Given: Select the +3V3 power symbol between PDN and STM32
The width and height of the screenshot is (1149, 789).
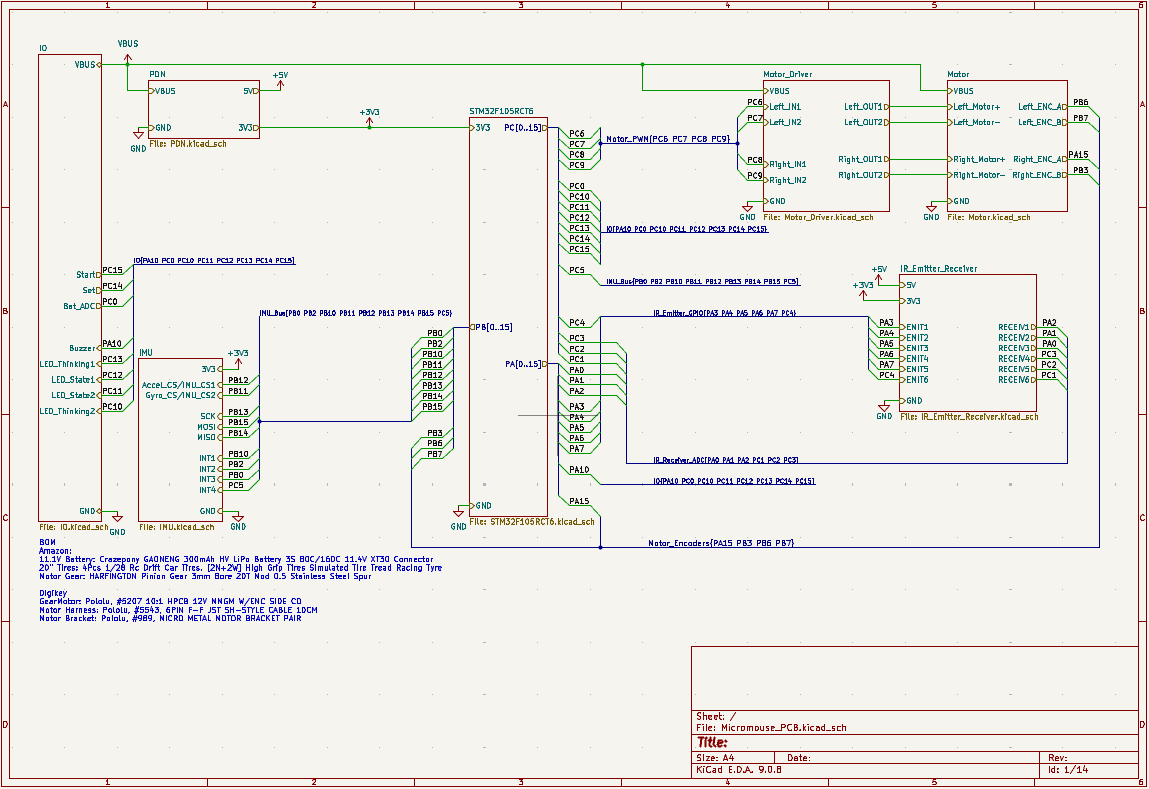Looking at the screenshot, I should click(x=369, y=117).
